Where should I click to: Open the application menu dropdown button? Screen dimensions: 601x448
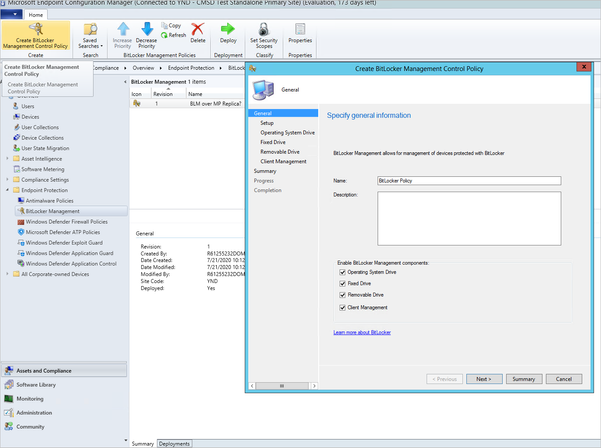tap(11, 14)
